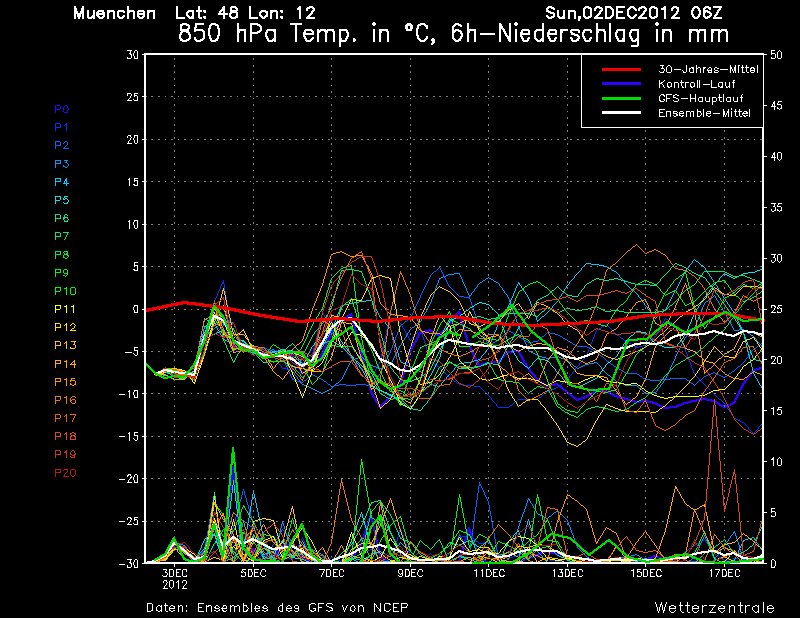Screen dimensions: 800x618
Task: Click the P5 ensemble member label
Action: point(61,200)
